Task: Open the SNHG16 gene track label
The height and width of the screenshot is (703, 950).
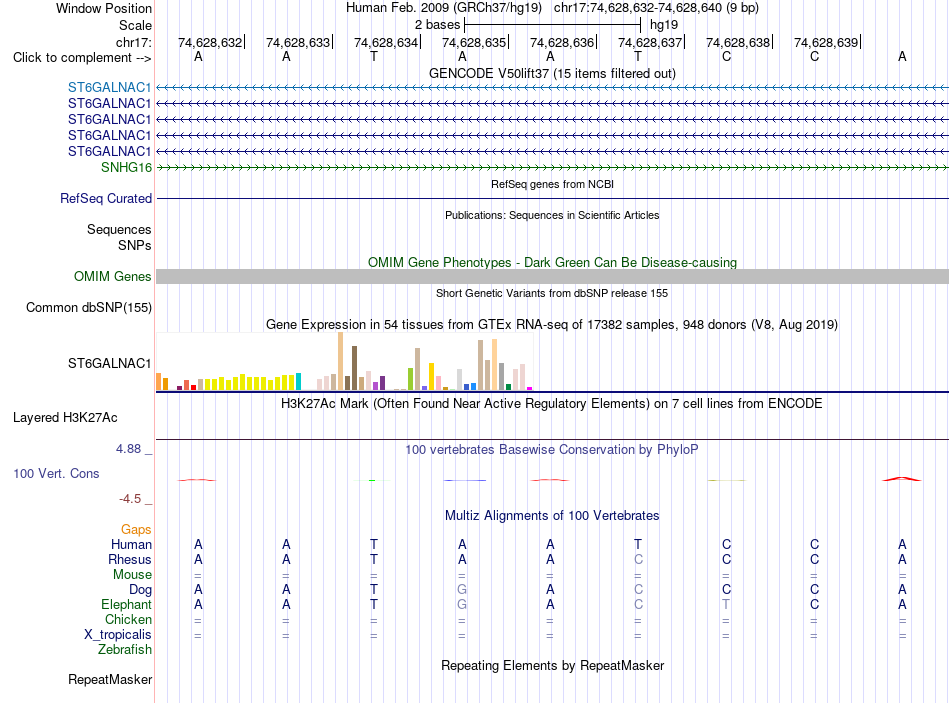Action: point(126,167)
